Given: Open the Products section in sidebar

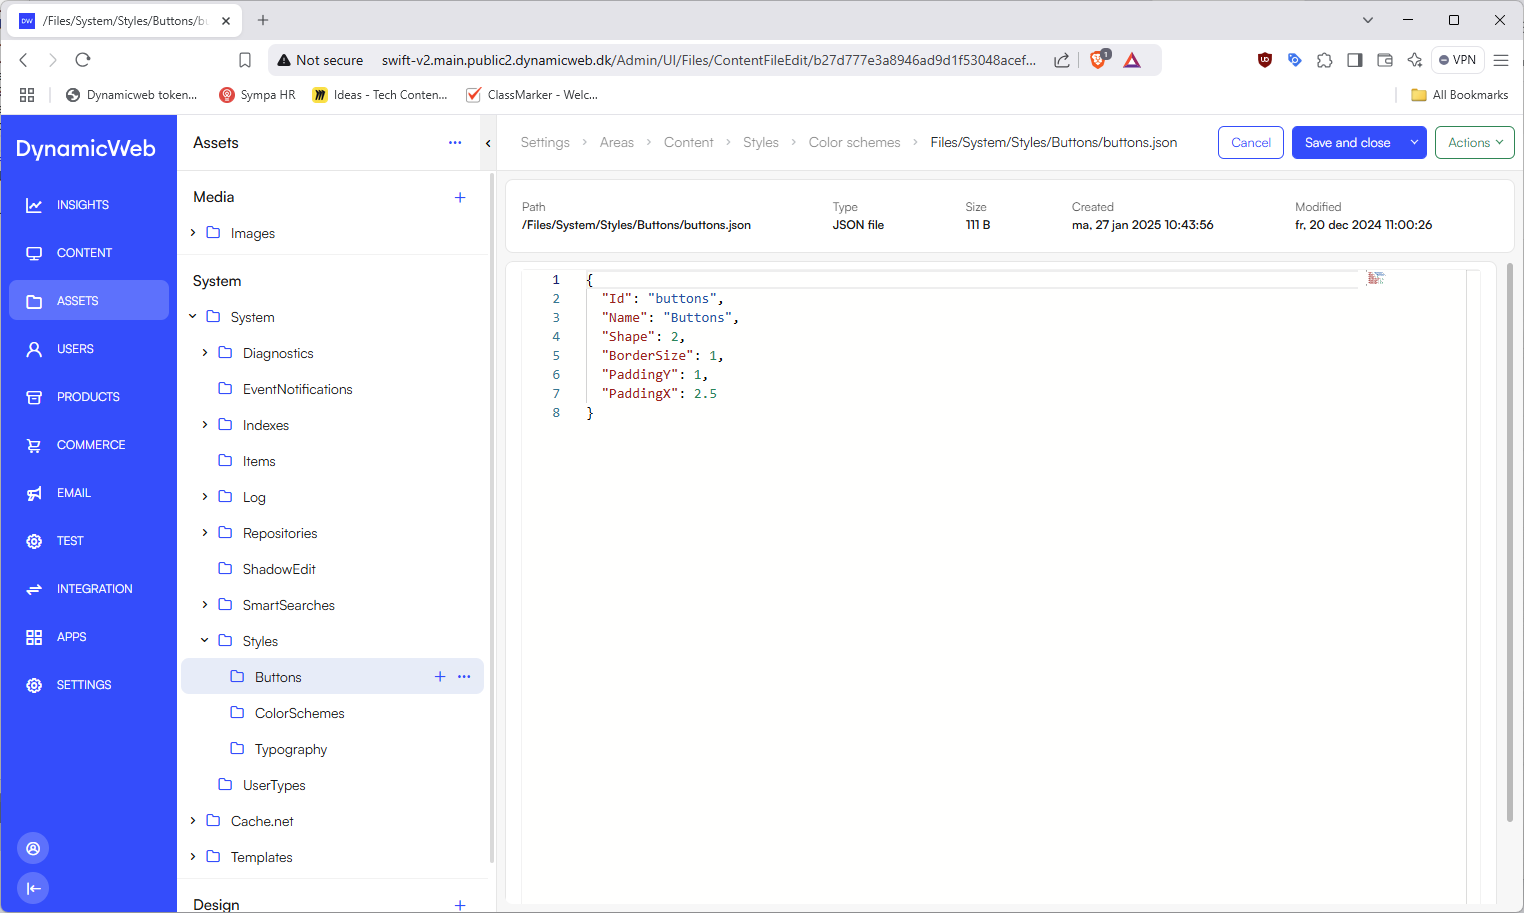Looking at the screenshot, I should point(88,397).
